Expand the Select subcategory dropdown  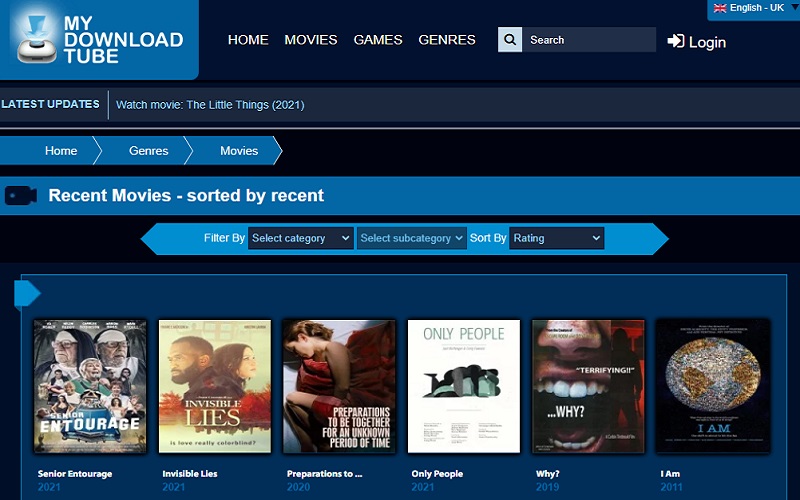coord(411,238)
